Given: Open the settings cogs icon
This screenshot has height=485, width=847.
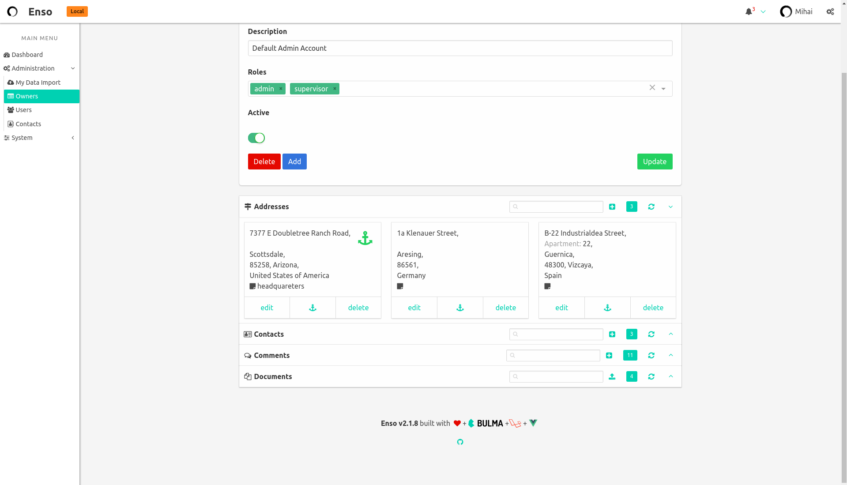Looking at the screenshot, I should pyautogui.click(x=830, y=11).
